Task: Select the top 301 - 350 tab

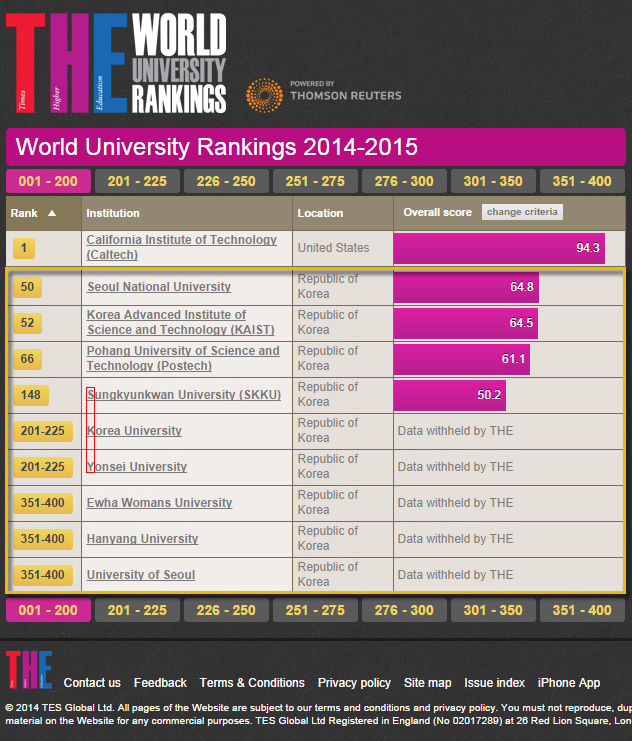Action: (x=493, y=181)
